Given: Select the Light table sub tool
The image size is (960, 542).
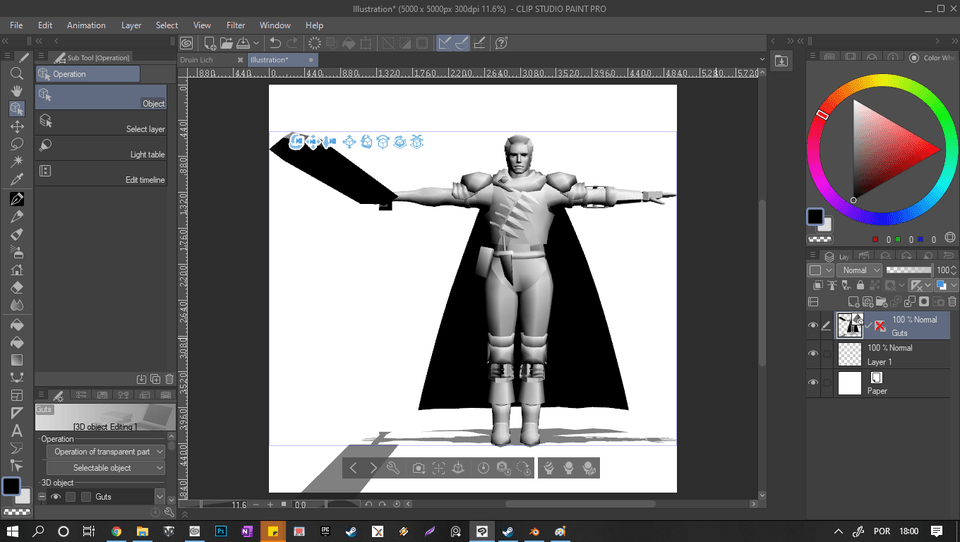Looking at the screenshot, I should 101,148.
